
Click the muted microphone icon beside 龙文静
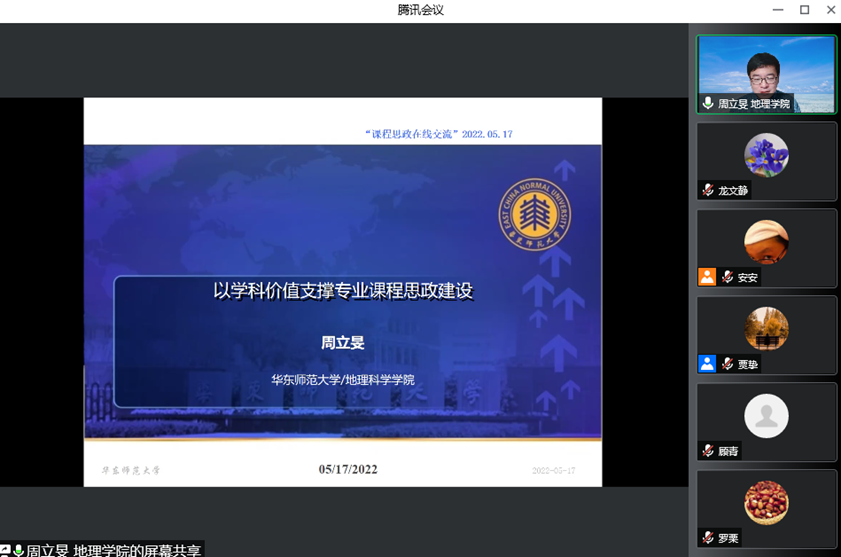point(708,191)
